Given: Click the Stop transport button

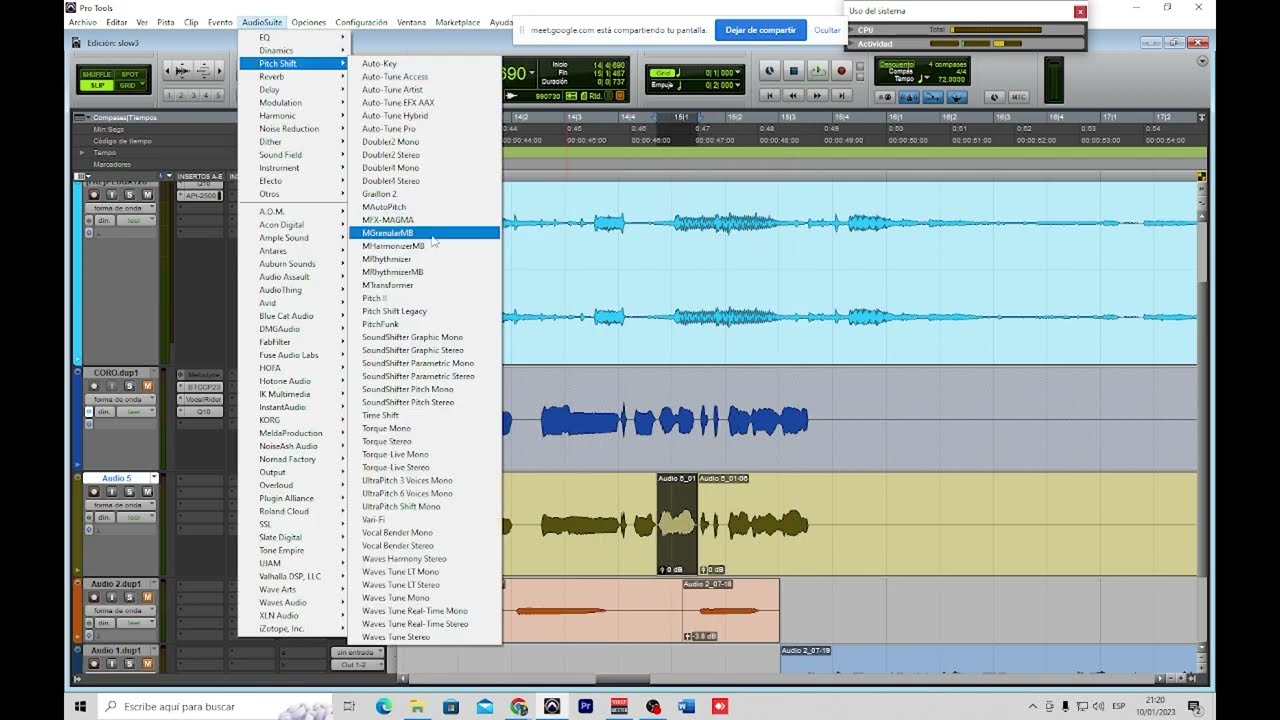Looking at the screenshot, I should 793,71.
